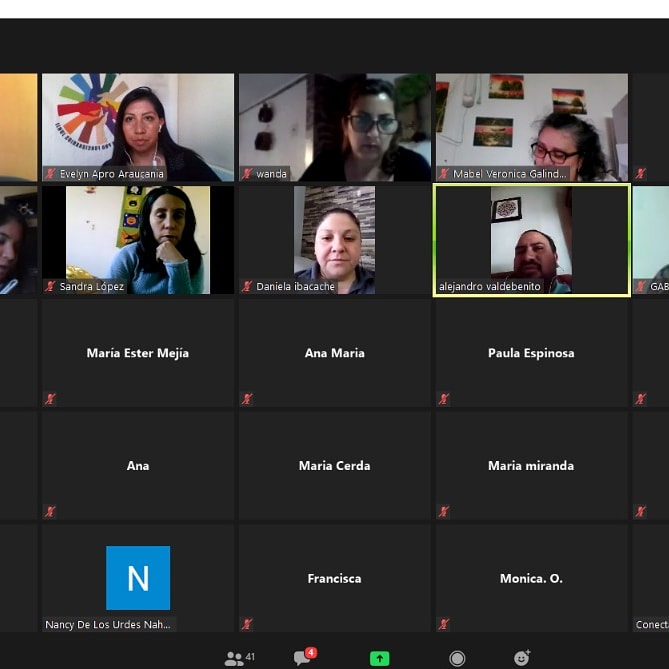Select Mabel Veronica Galind... video tile
The width and height of the screenshot is (669, 669).
pos(532,127)
